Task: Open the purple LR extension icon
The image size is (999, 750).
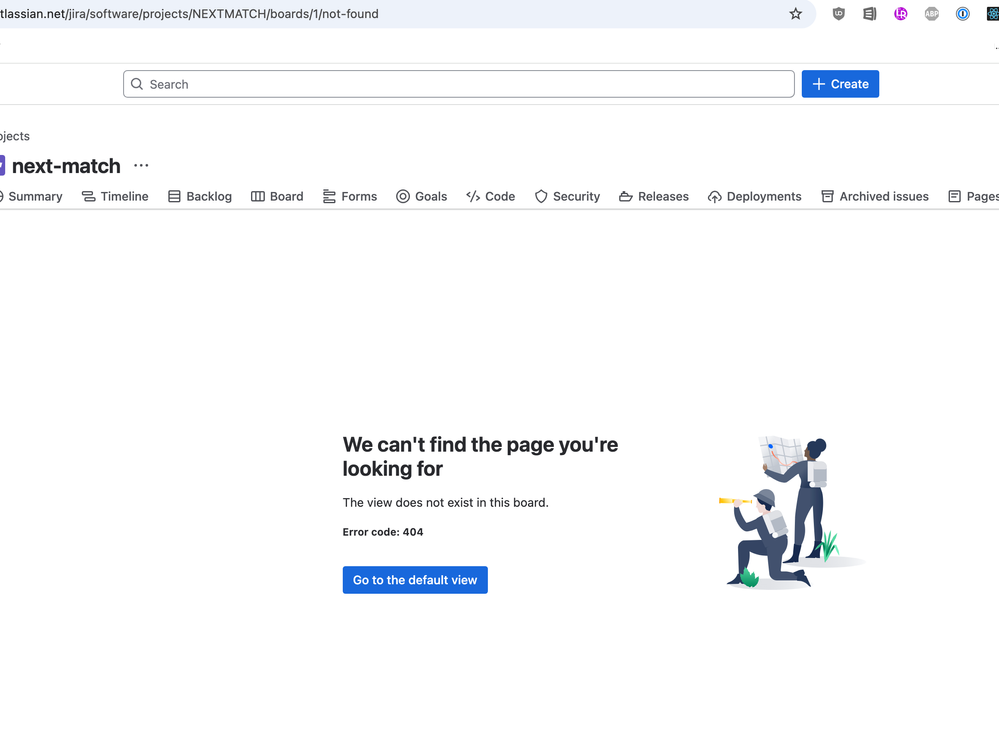Action: [x=900, y=13]
